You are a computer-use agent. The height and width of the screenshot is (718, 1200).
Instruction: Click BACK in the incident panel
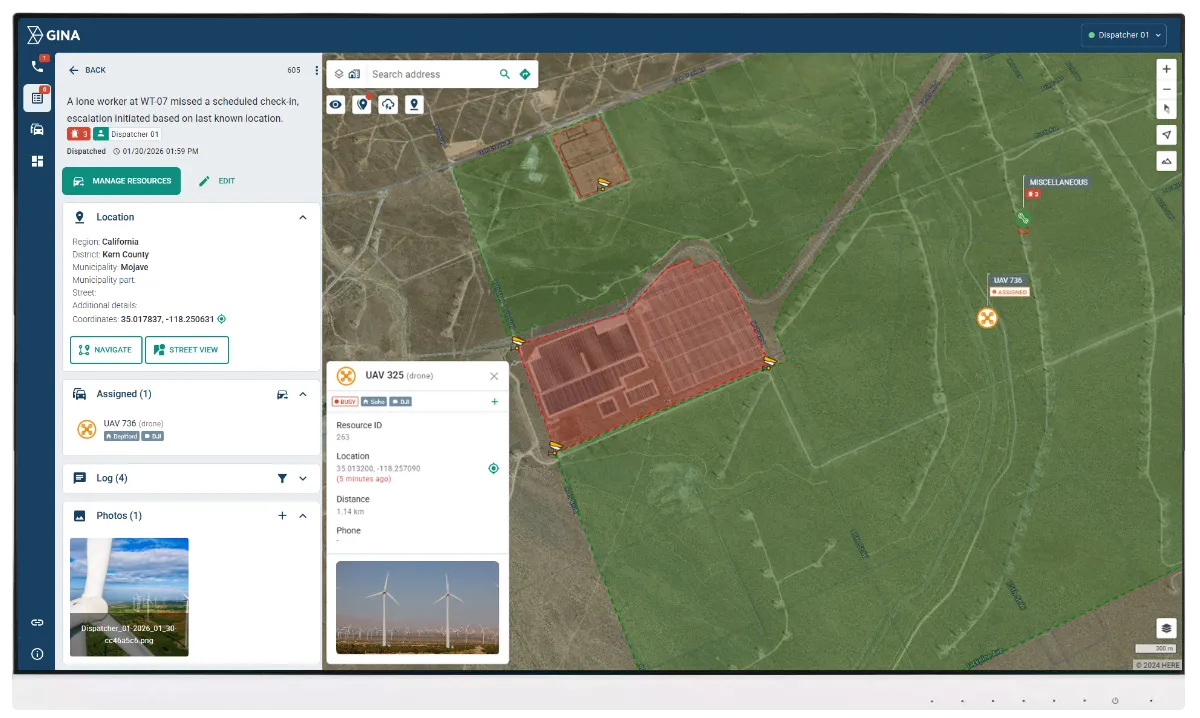pos(87,70)
